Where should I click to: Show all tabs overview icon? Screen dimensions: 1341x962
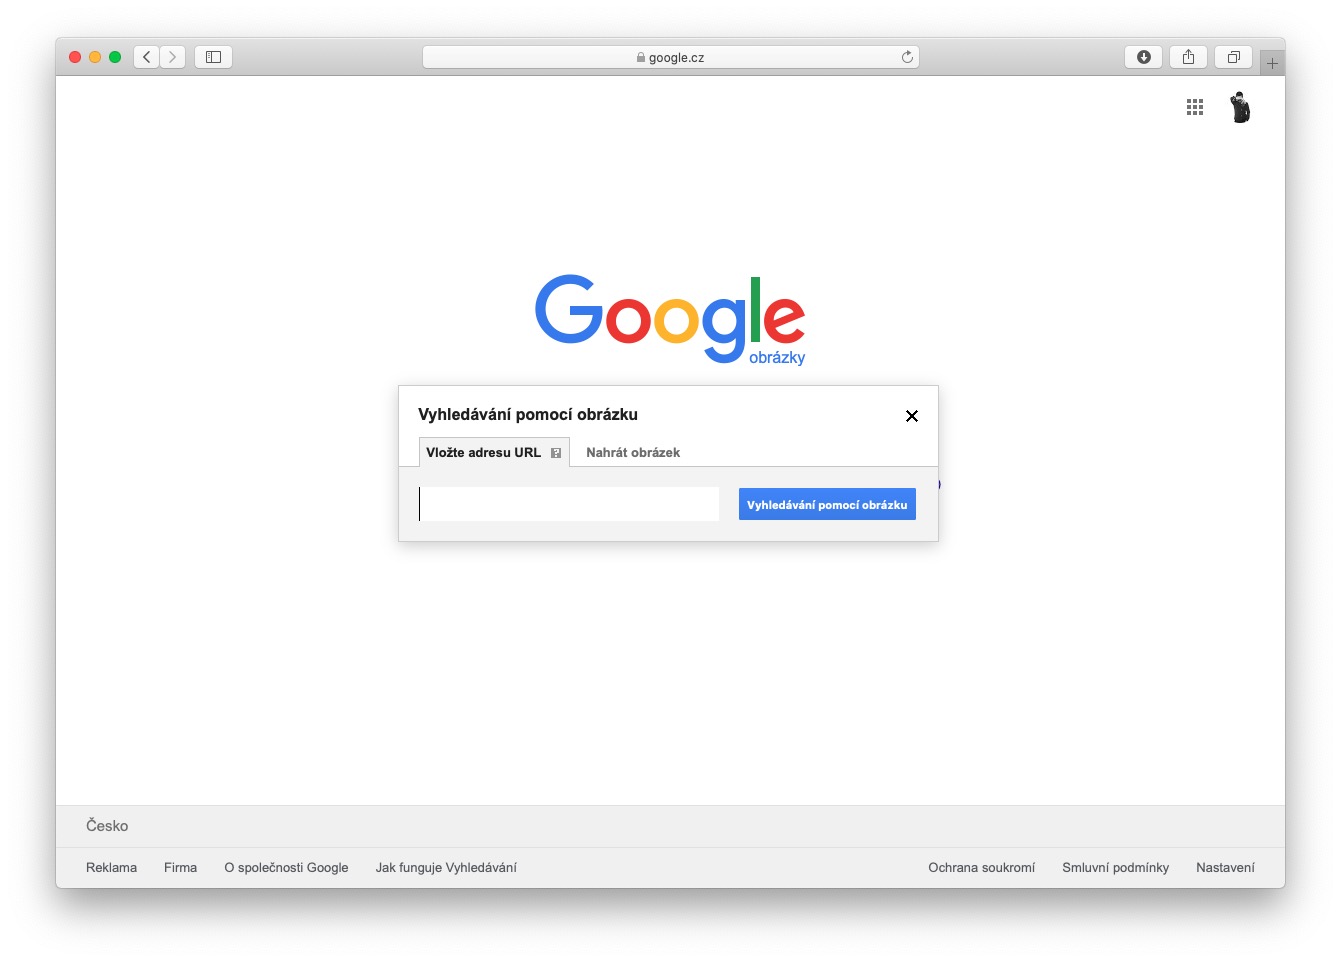pyautogui.click(x=1233, y=57)
